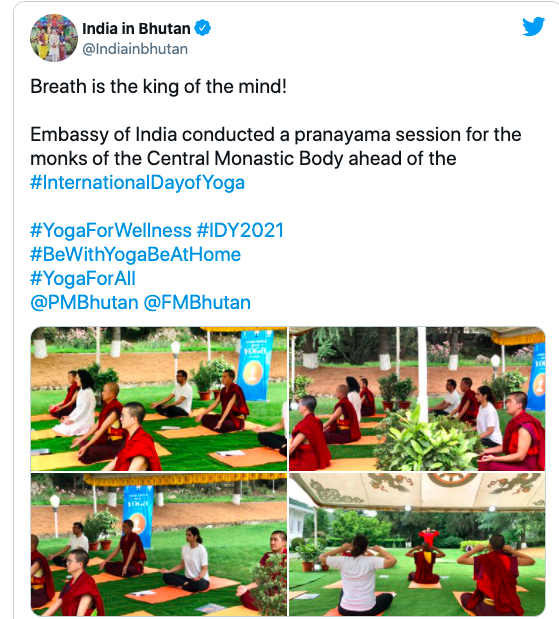Open the #YogaForWellness hashtag
Viewport: 559px width, 619px height.
(111, 231)
